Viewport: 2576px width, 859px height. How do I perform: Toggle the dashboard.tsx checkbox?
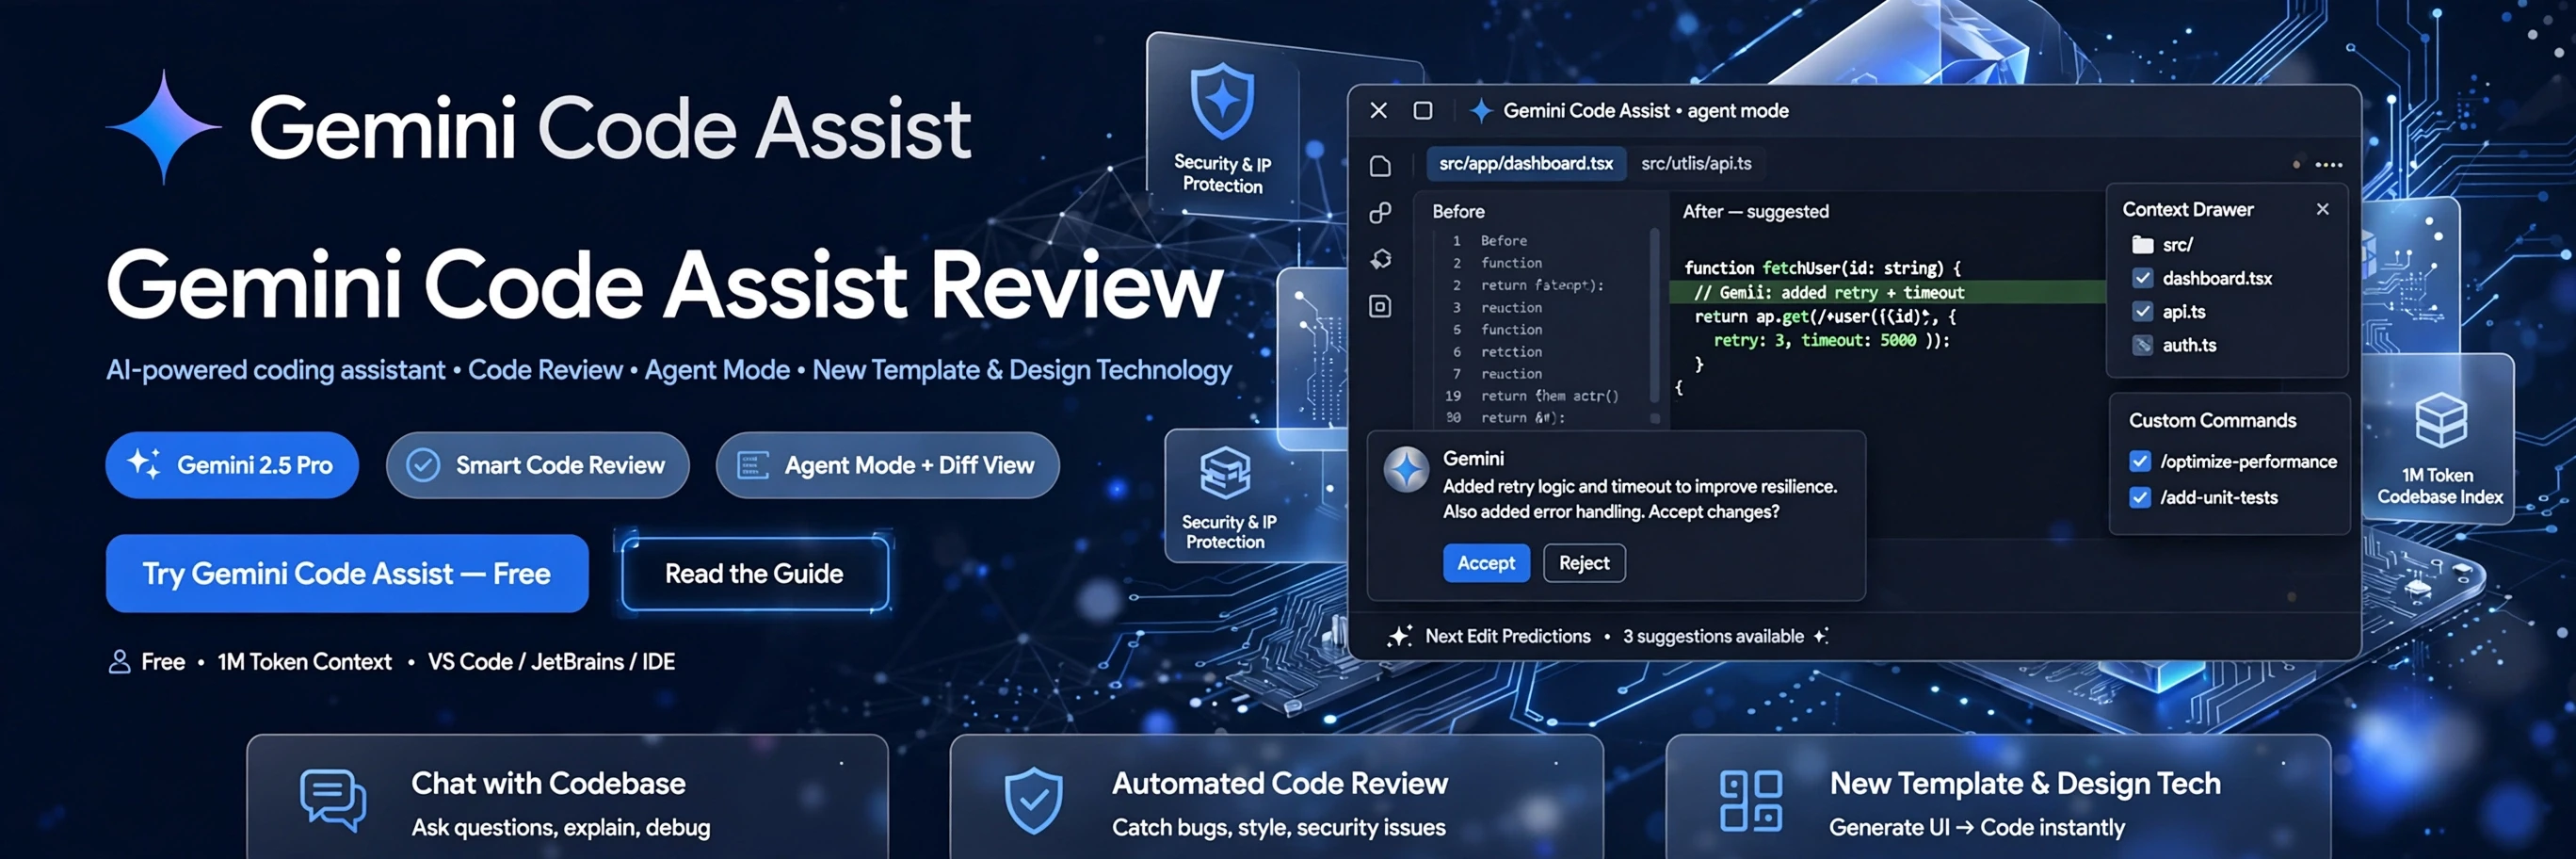point(2142,278)
